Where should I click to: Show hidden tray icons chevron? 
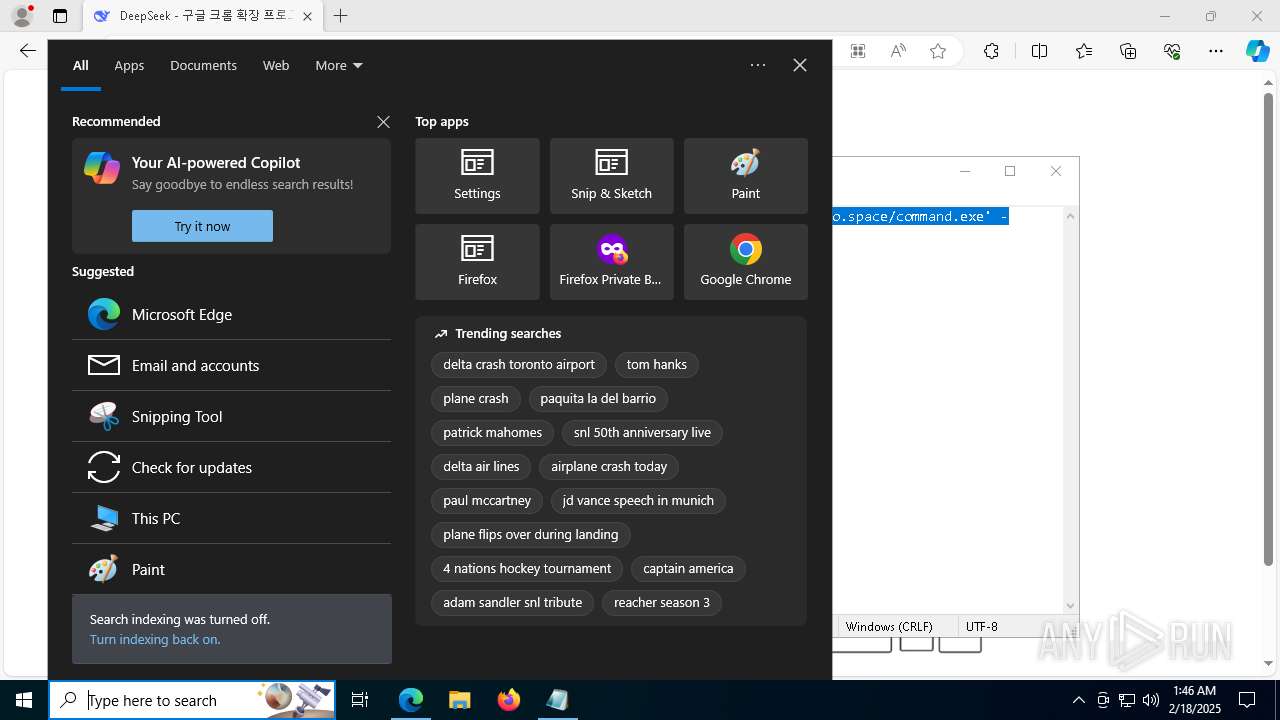(1078, 700)
